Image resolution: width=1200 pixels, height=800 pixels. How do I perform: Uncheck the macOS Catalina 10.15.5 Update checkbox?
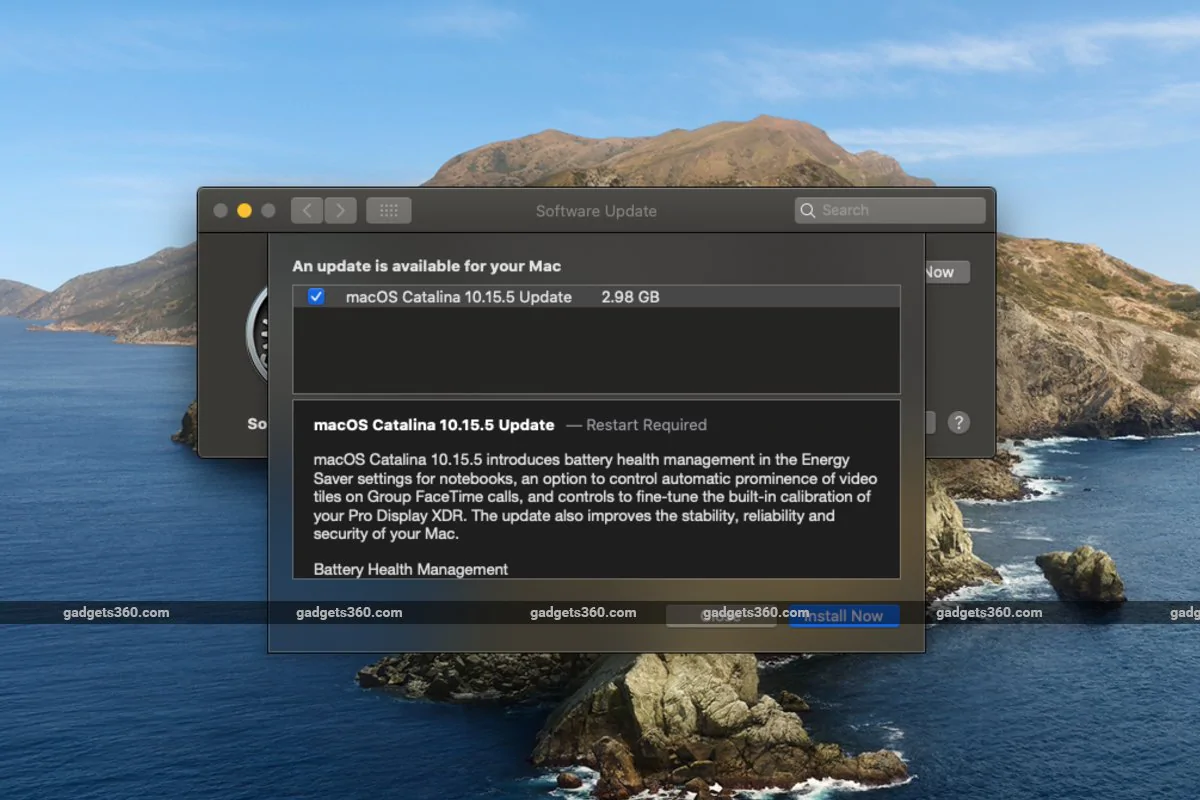[317, 296]
